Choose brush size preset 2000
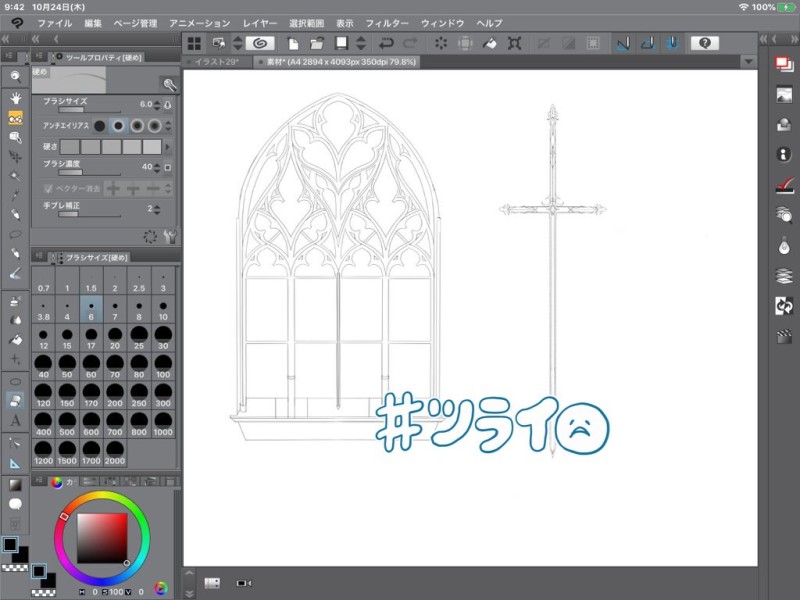Viewport: 800px width, 600px height. (114, 456)
